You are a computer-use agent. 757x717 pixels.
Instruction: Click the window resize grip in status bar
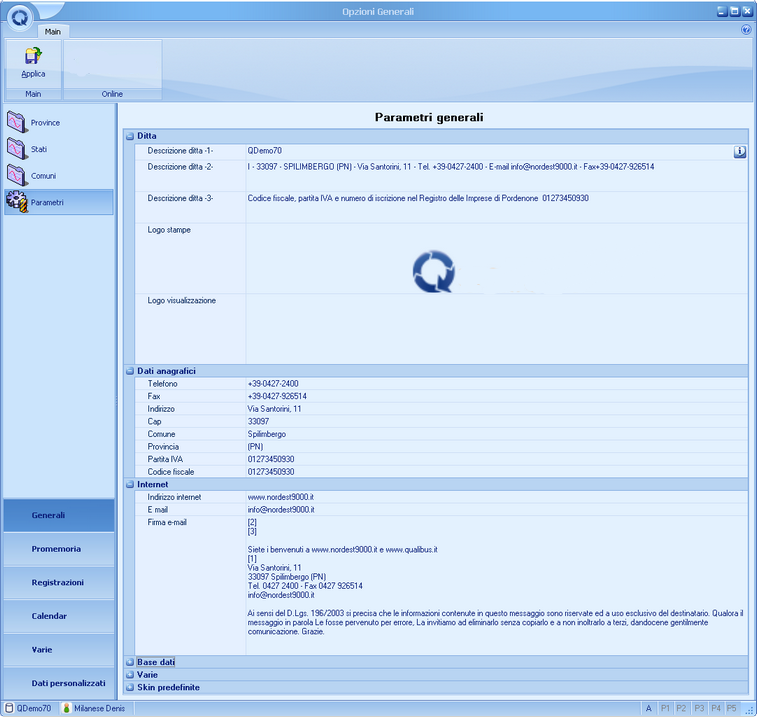[x=749, y=710]
